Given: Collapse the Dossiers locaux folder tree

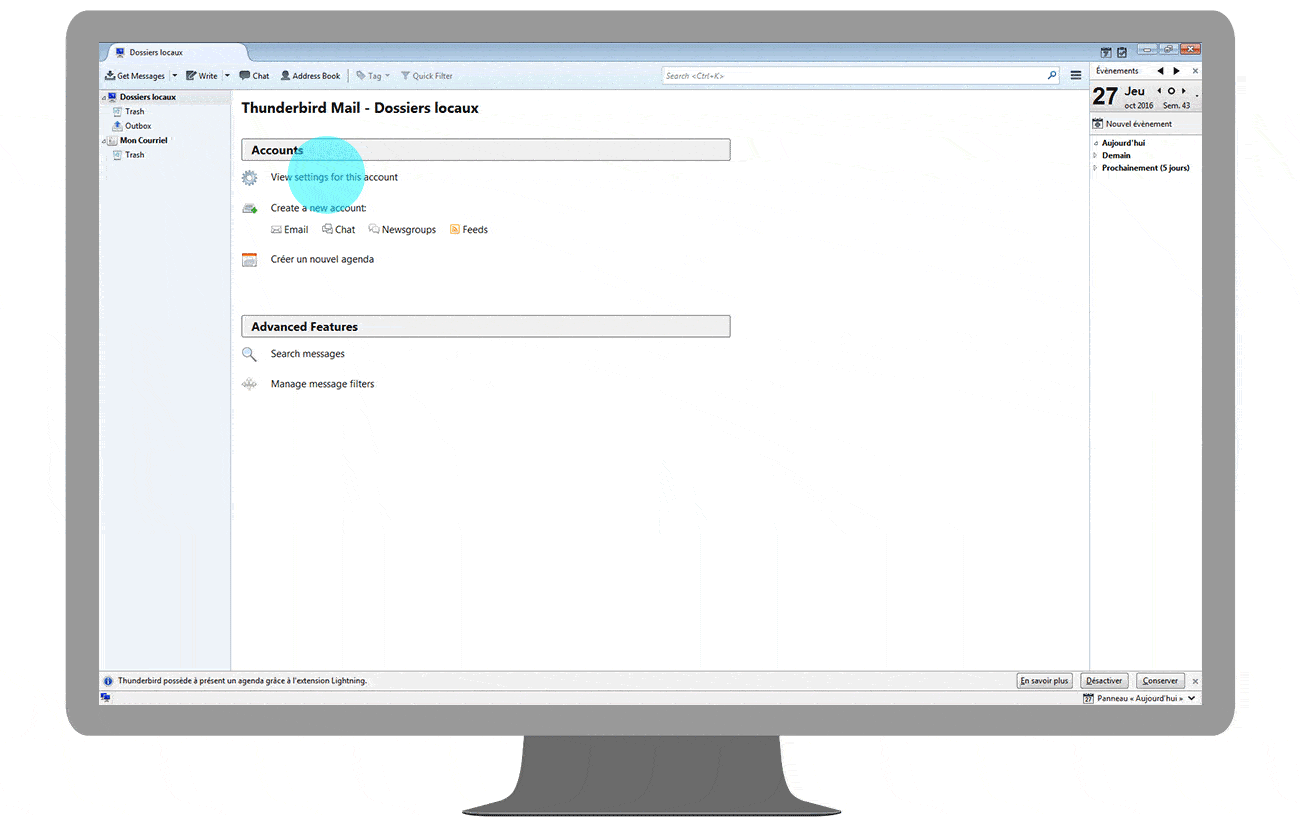Looking at the screenshot, I should (x=104, y=98).
